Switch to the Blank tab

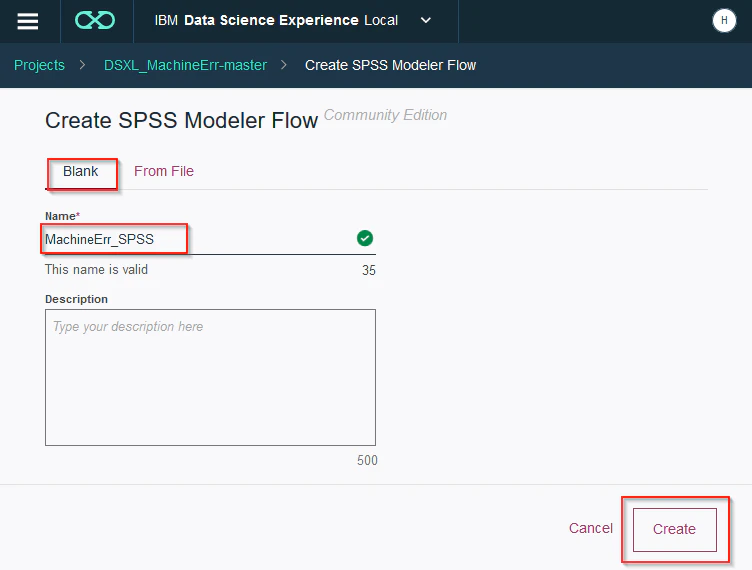click(x=81, y=171)
